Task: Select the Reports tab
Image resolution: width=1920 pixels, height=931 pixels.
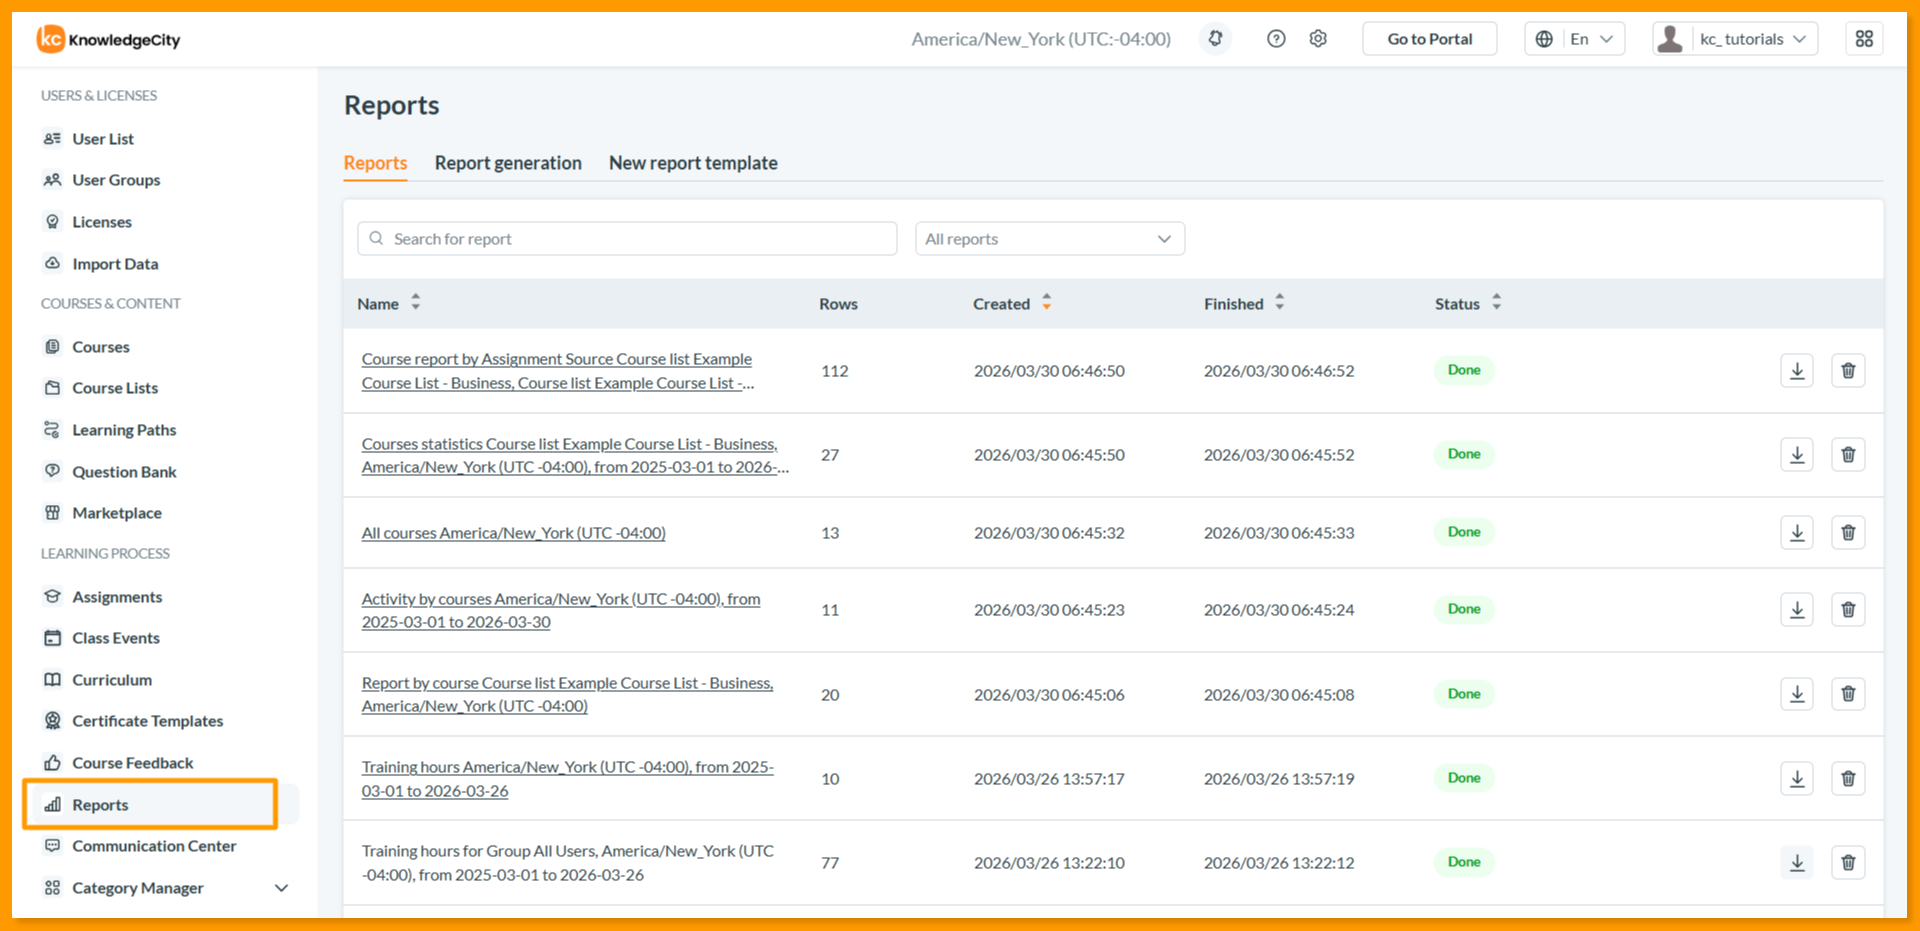Action: (x=375, y=163)
